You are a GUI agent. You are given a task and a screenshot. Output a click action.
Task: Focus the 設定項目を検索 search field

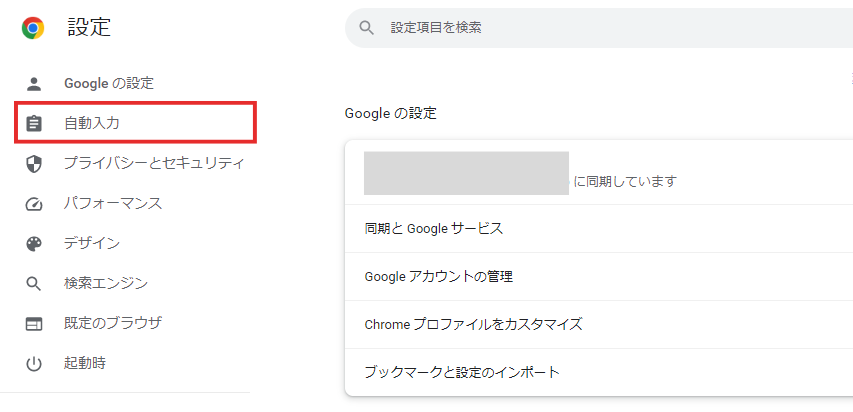pos(599,28)
